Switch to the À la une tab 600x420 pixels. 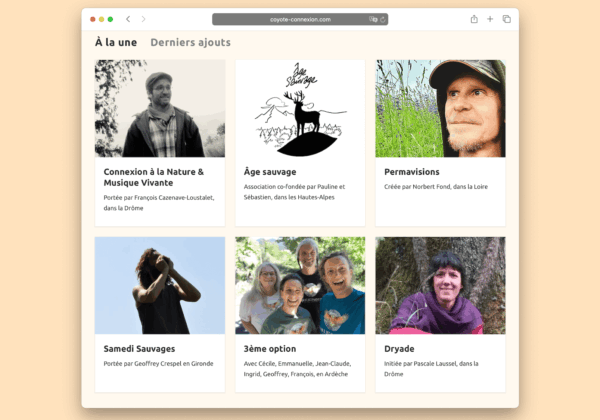pos(116,43)
